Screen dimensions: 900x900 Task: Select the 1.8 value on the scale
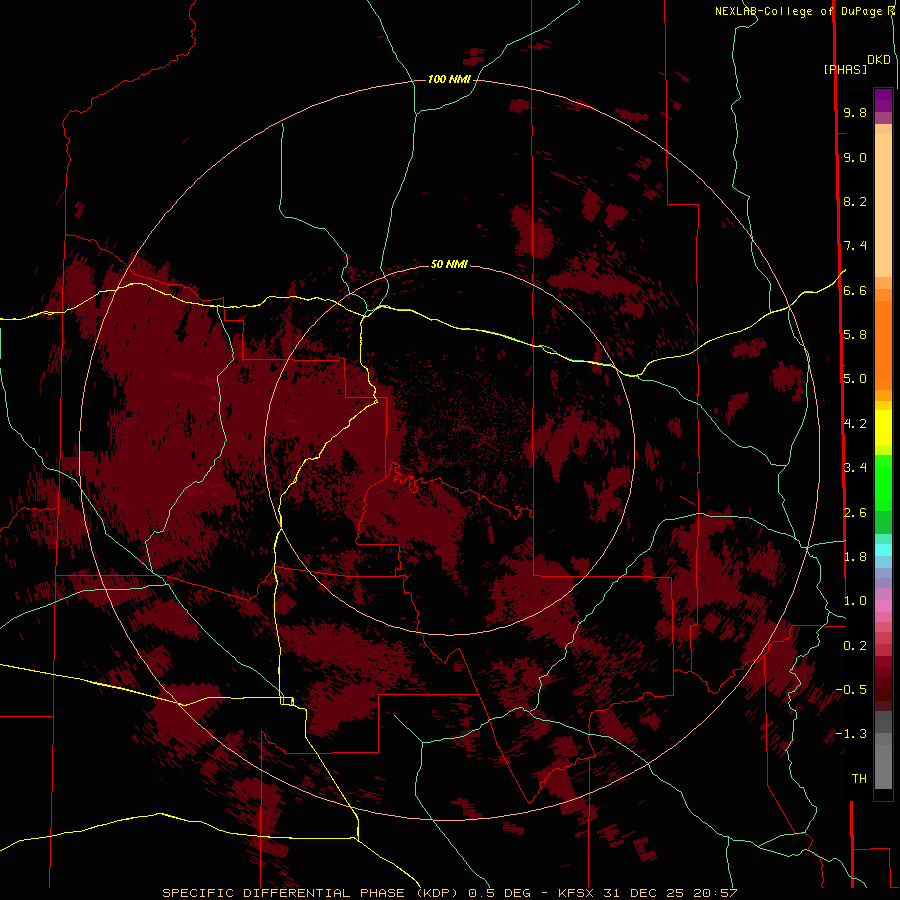(855, 556)
